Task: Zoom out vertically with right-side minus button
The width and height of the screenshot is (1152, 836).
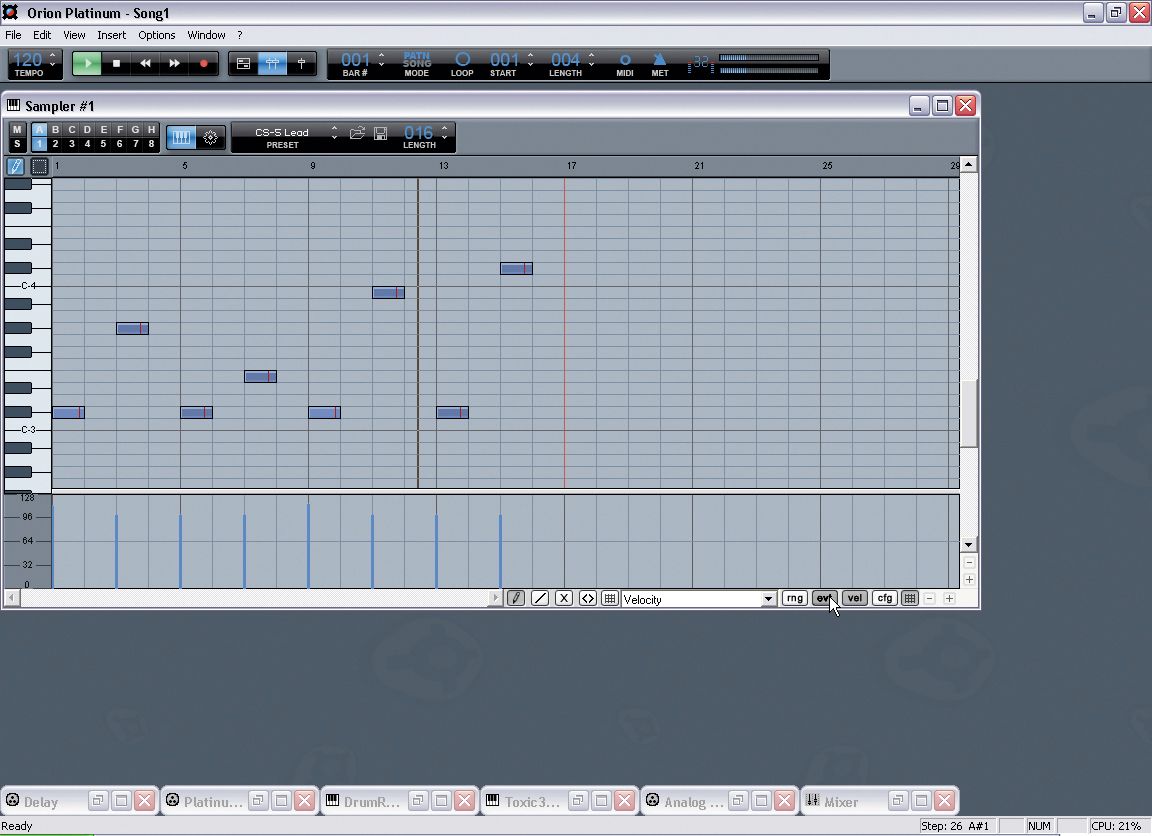Action: pyautogui.click(x=969, y=563)
